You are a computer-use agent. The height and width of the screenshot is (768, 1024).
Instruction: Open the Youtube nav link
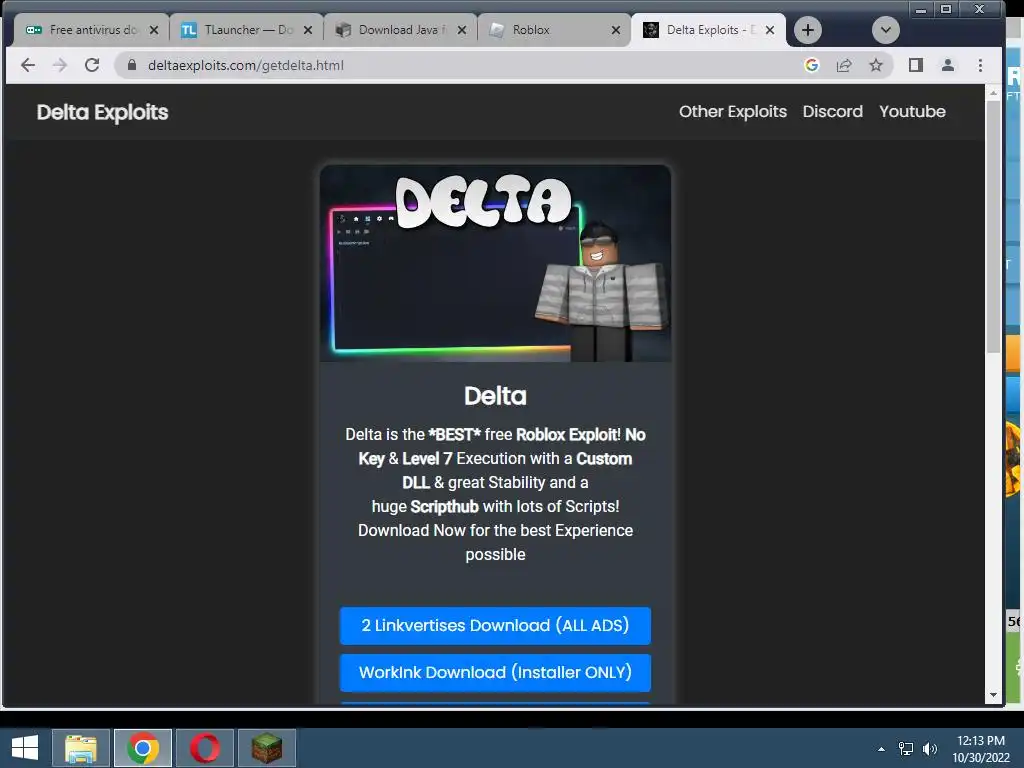pos(912,112)
